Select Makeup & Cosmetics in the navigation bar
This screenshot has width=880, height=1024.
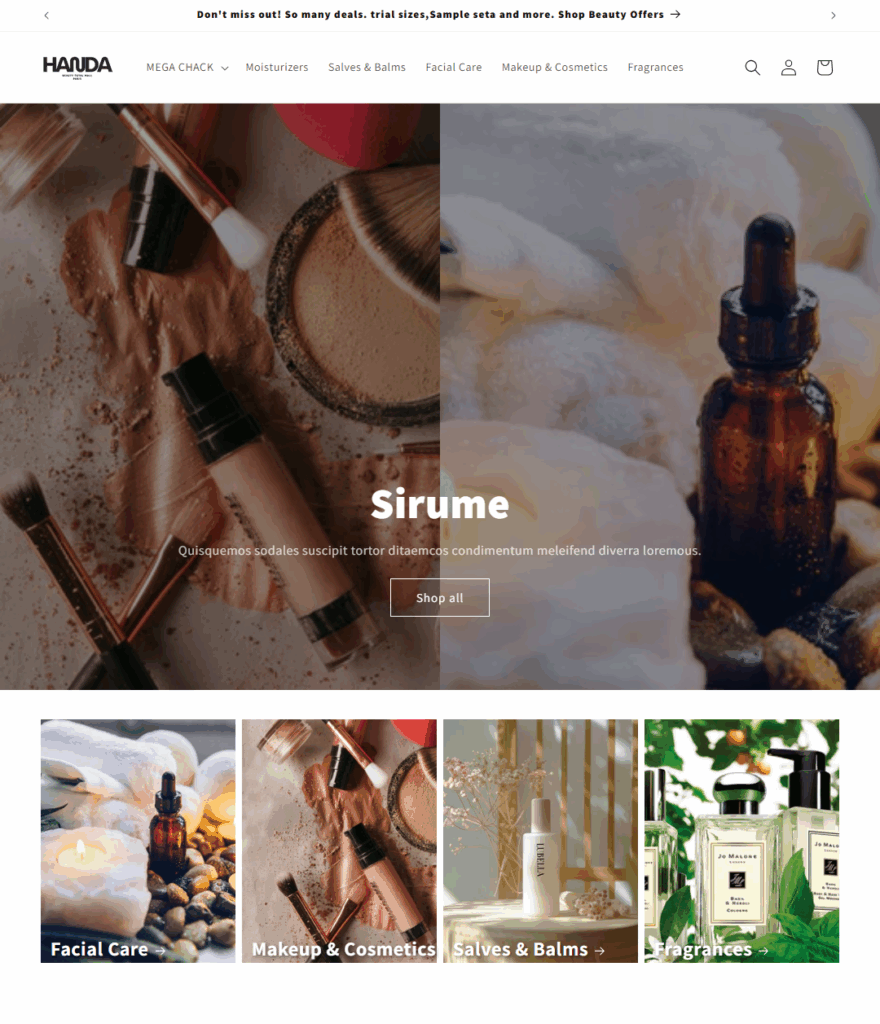[x=554, y=67]
